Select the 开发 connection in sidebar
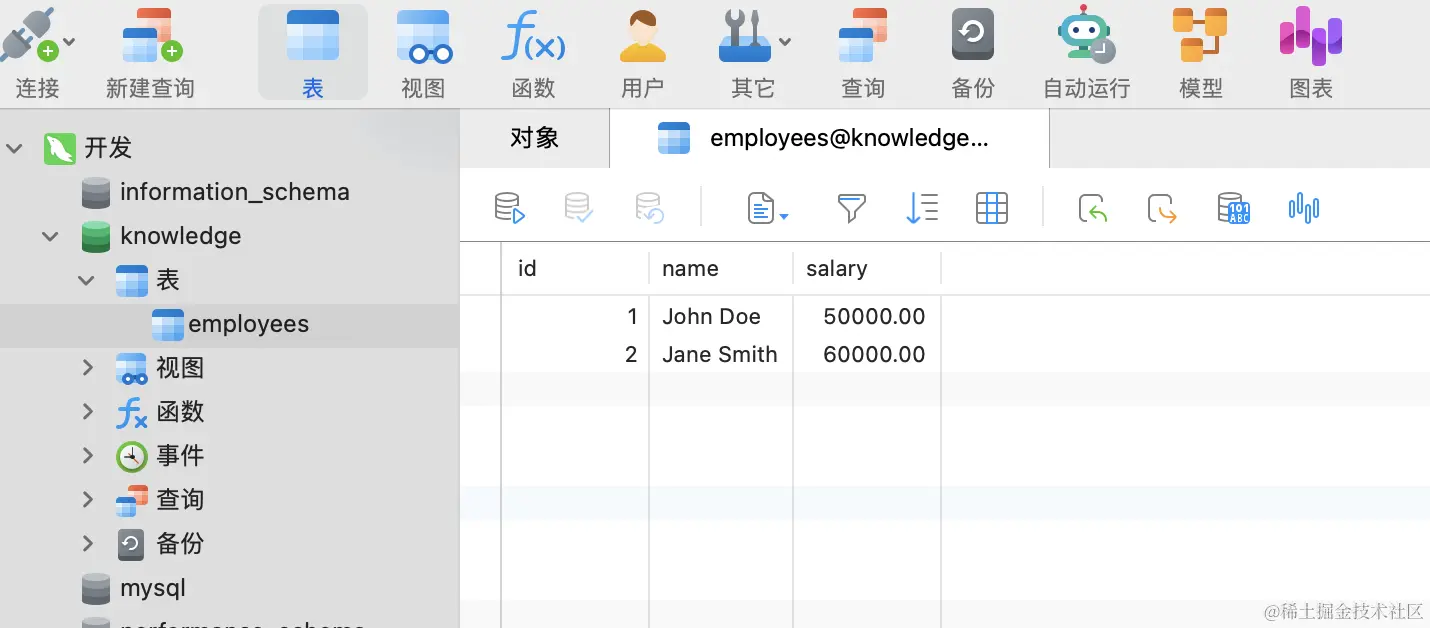Image resolution: width=1430 pixels, height=628 pixels. [x=108, y=148]
